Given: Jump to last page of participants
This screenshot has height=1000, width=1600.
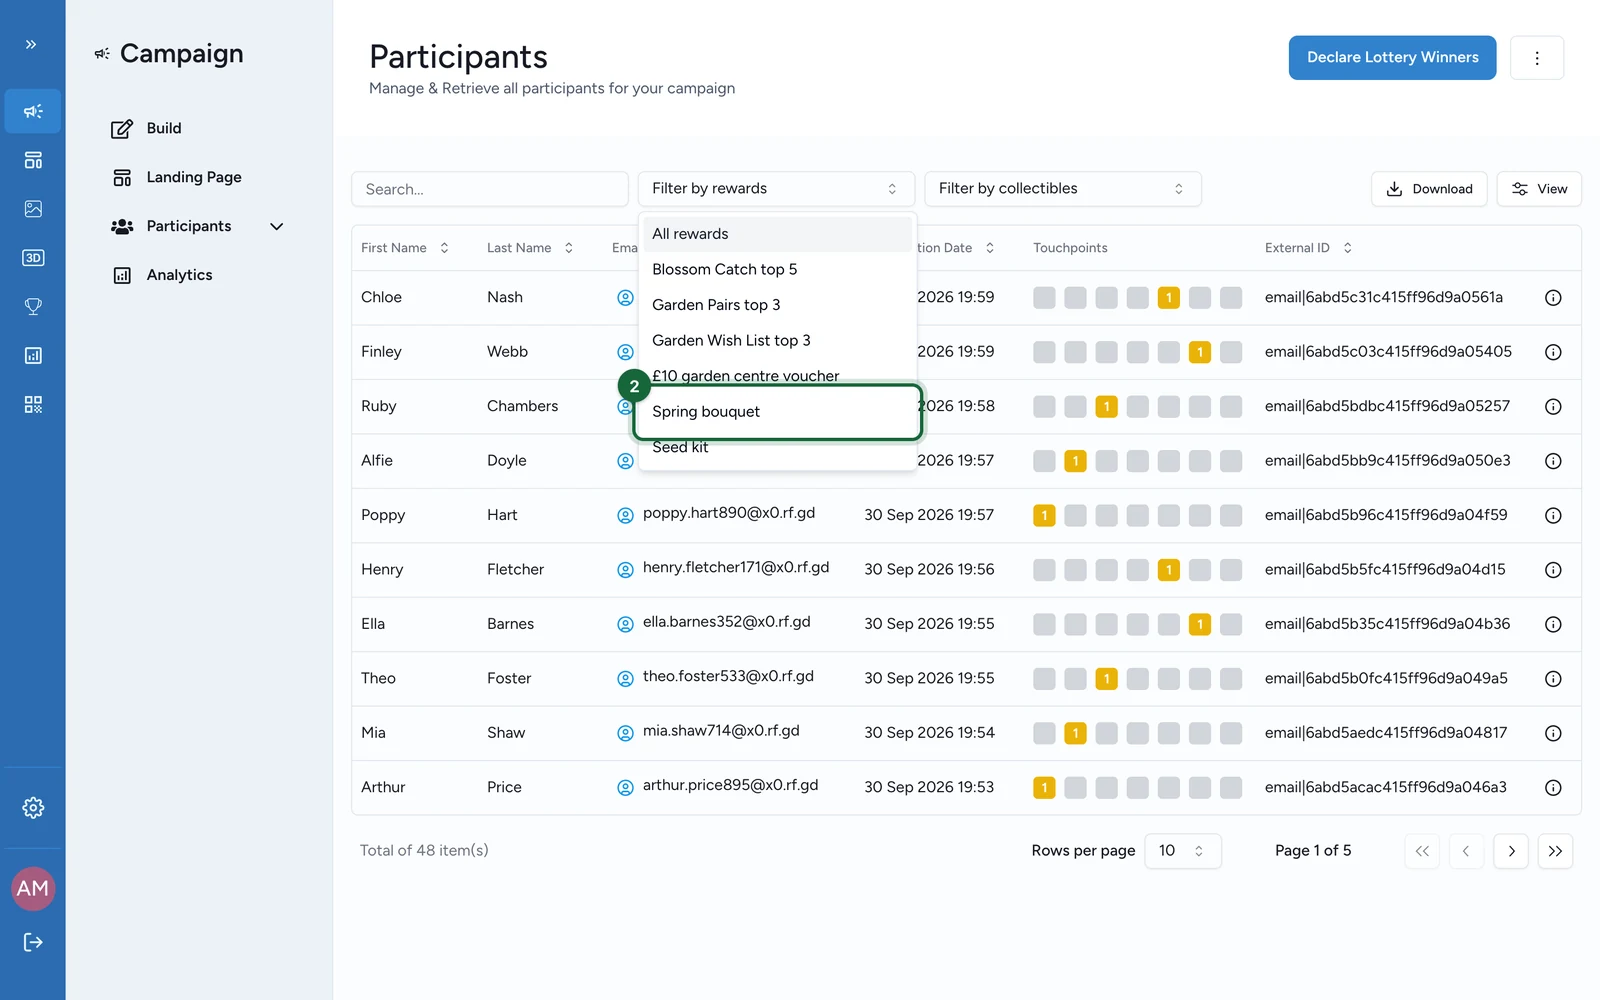Looking at the screenshot, I should coord(1555,851).
